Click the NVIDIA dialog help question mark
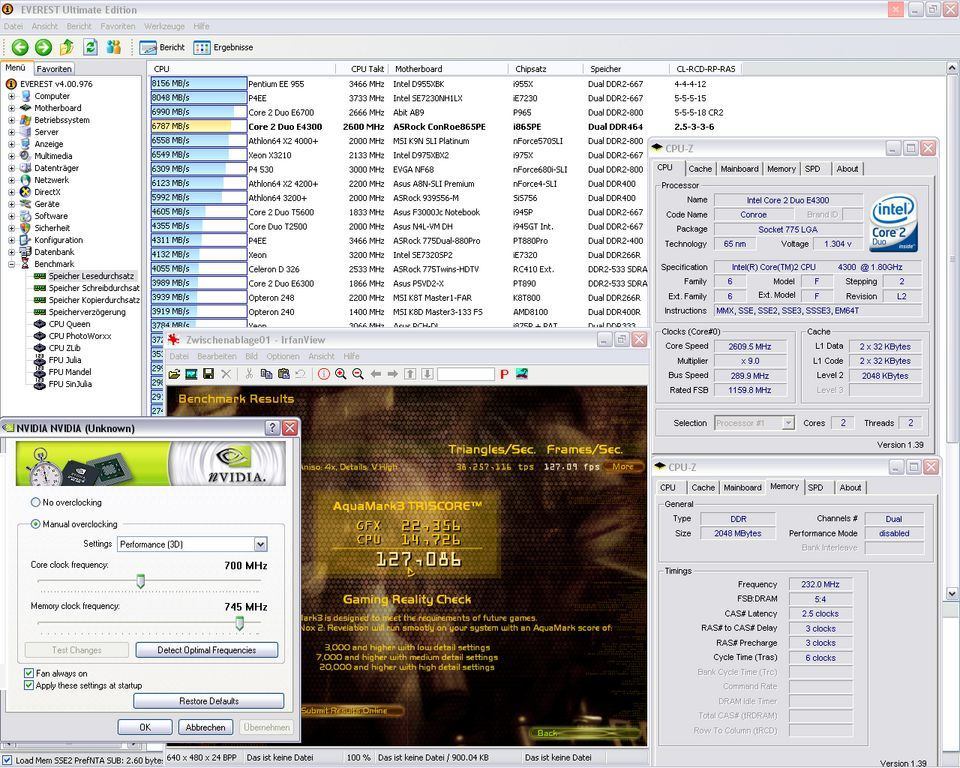 tap(272, 428)
